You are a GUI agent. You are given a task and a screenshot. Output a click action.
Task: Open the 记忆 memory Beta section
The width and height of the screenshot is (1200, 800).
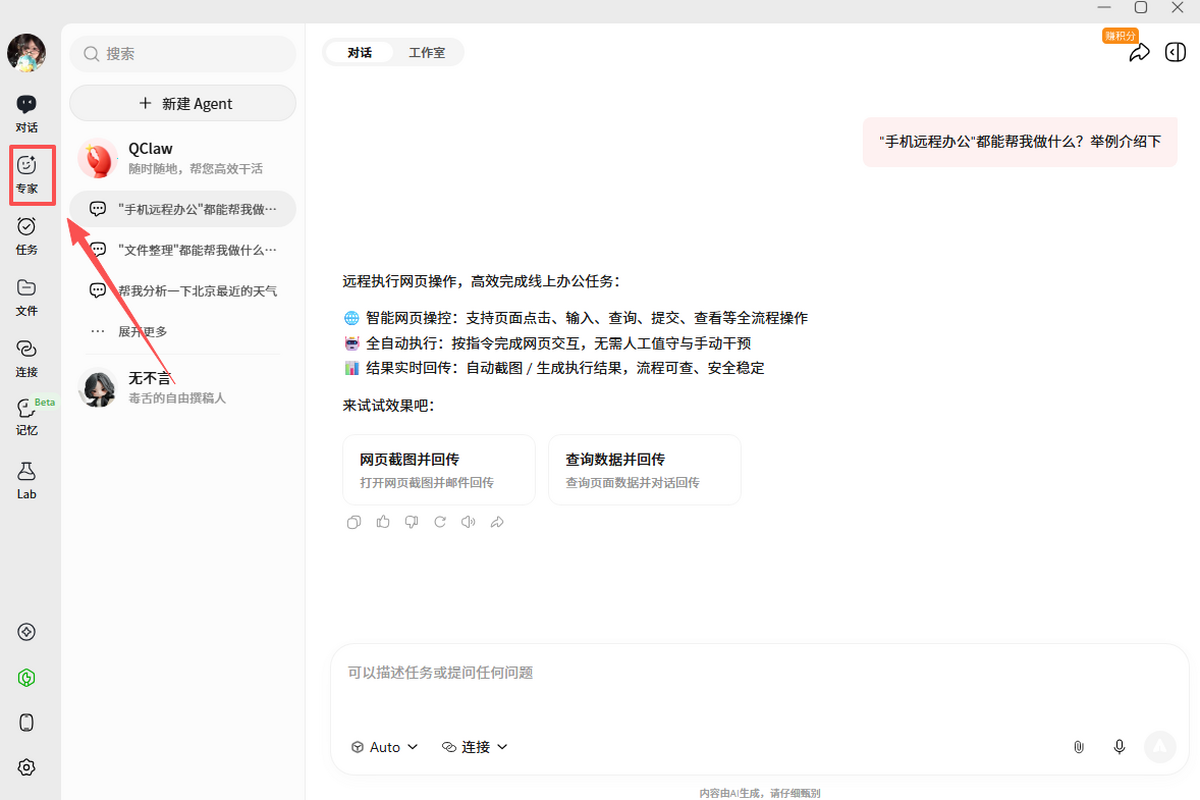click(27, 417)
